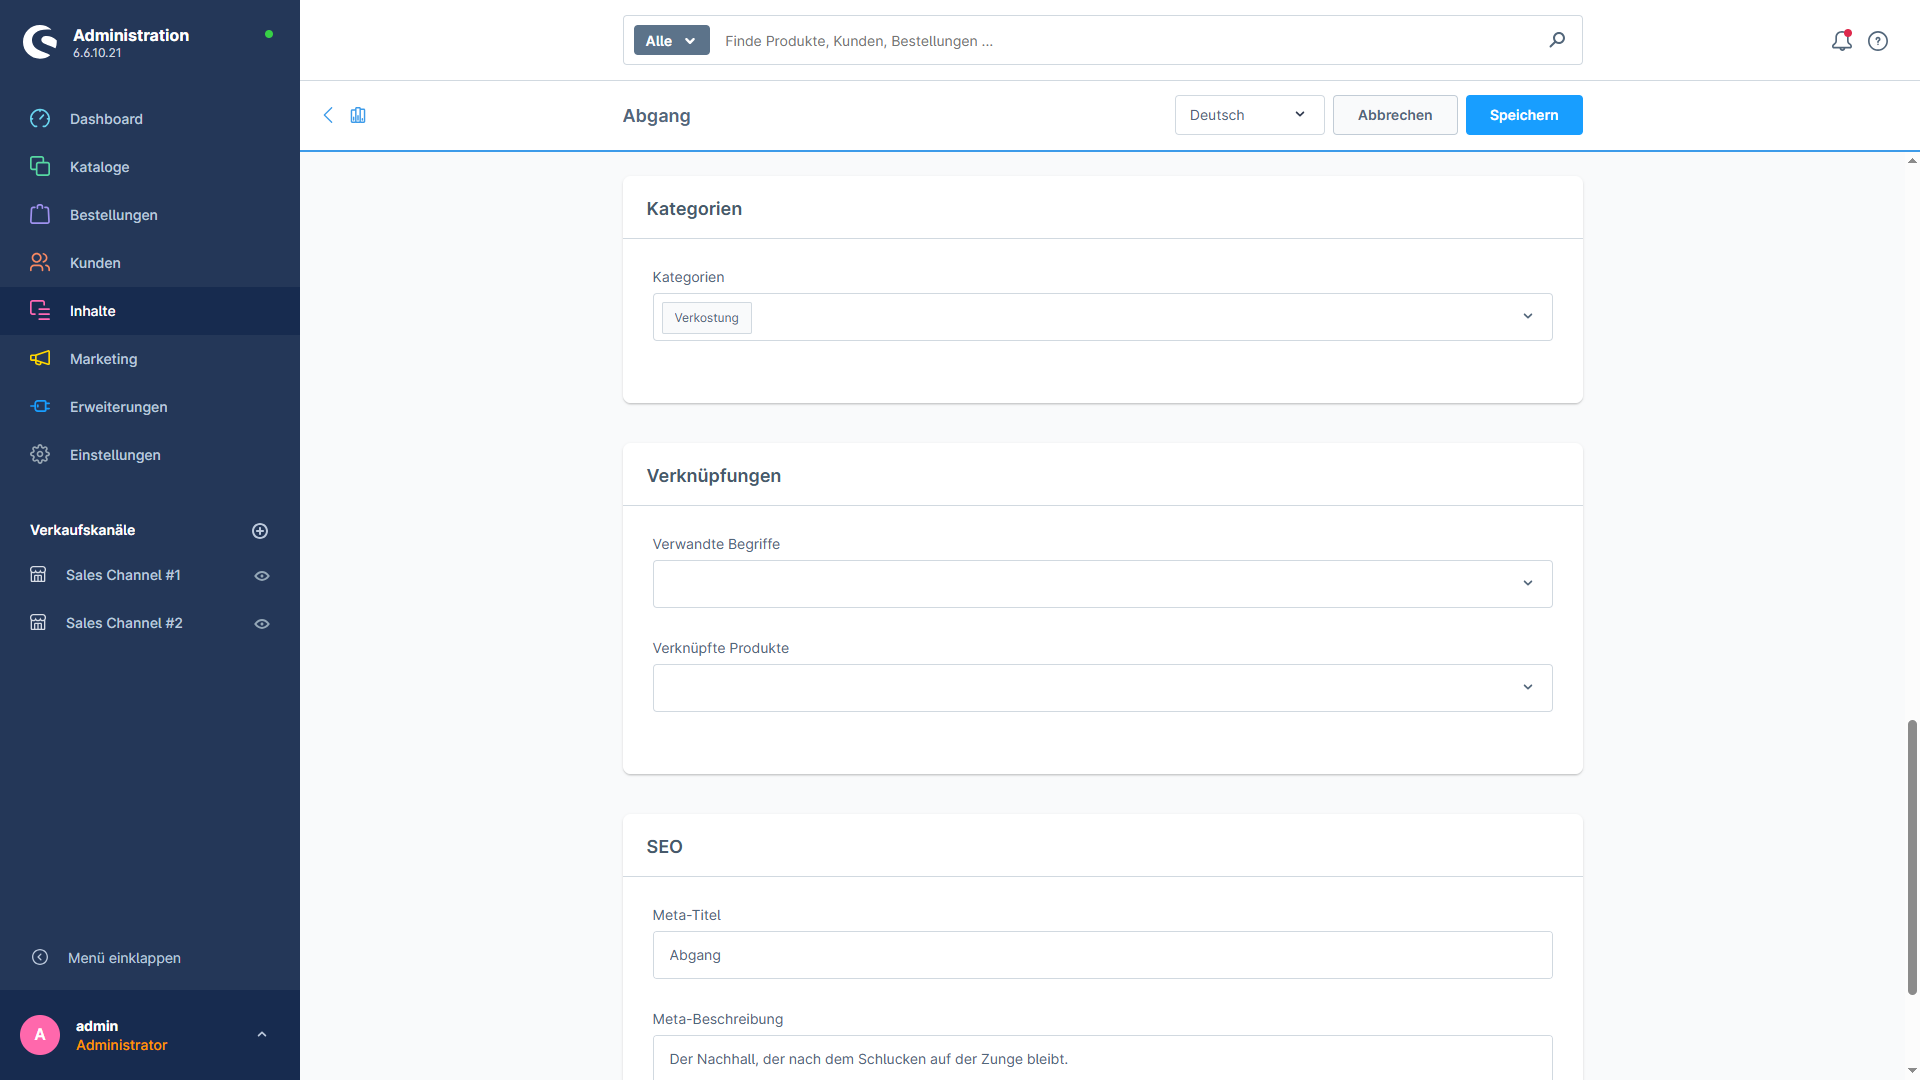Screen dimensions: 1920x1080
Task: Click the admin avatar circle
Action: [x=40, y=1035]
